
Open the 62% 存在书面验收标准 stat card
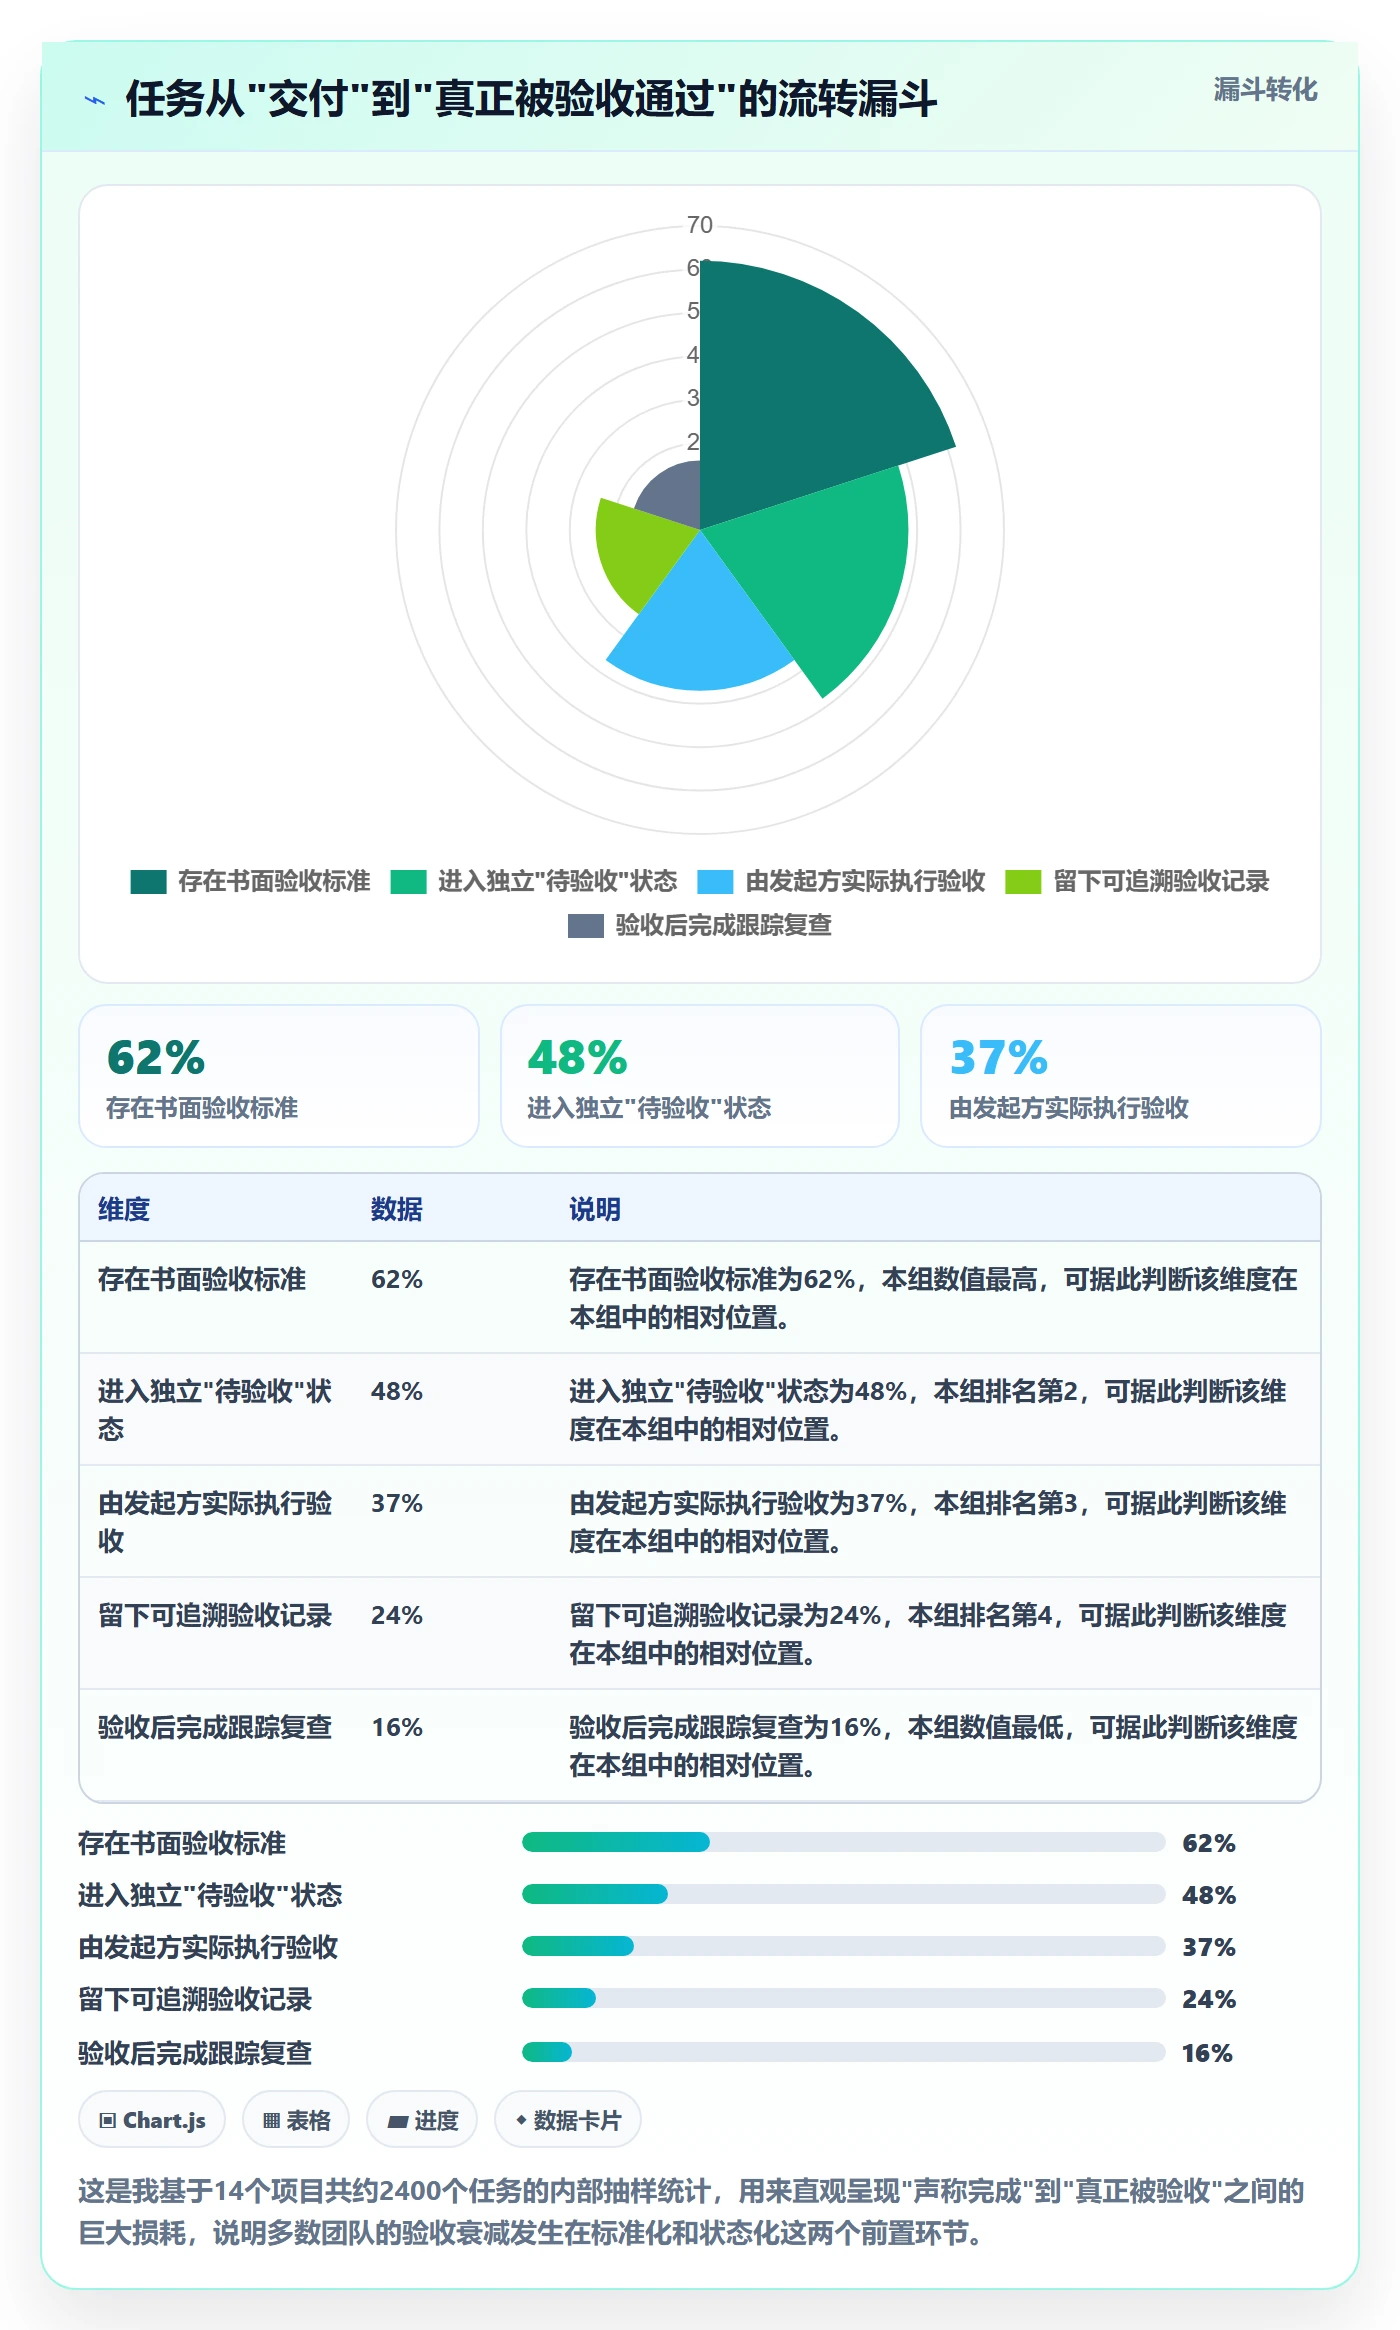(x=279, y=1076)
